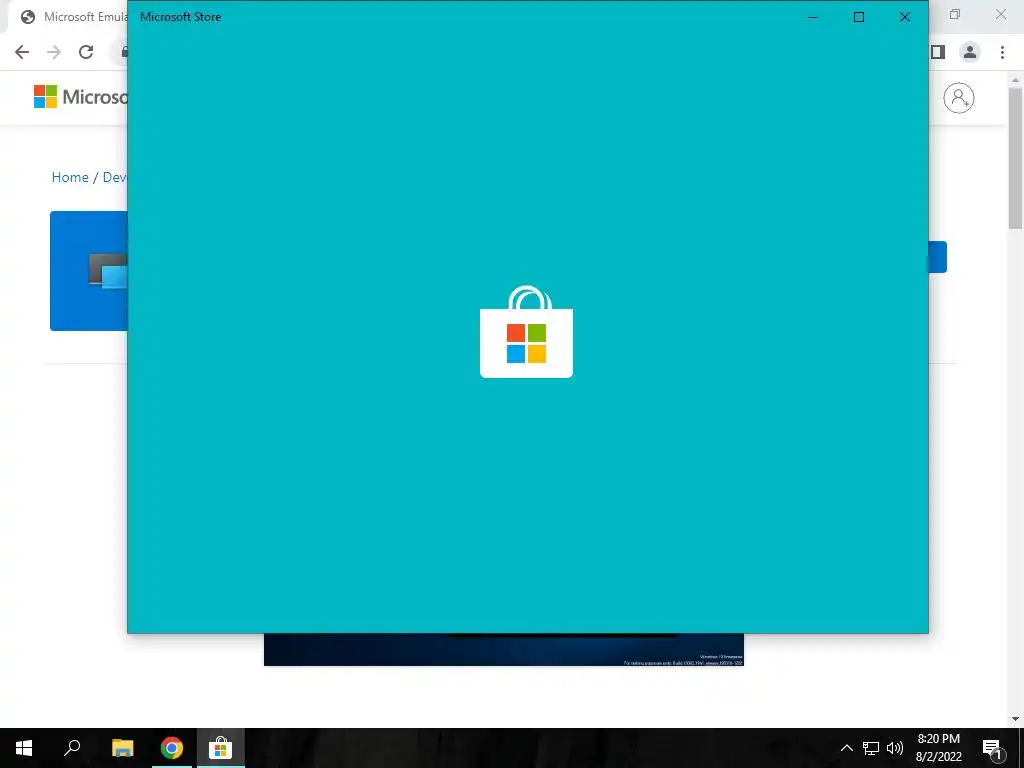The image size is (1024, 768).
Task: Show hidden system tray icons
Action: click(x=846, y=748)
